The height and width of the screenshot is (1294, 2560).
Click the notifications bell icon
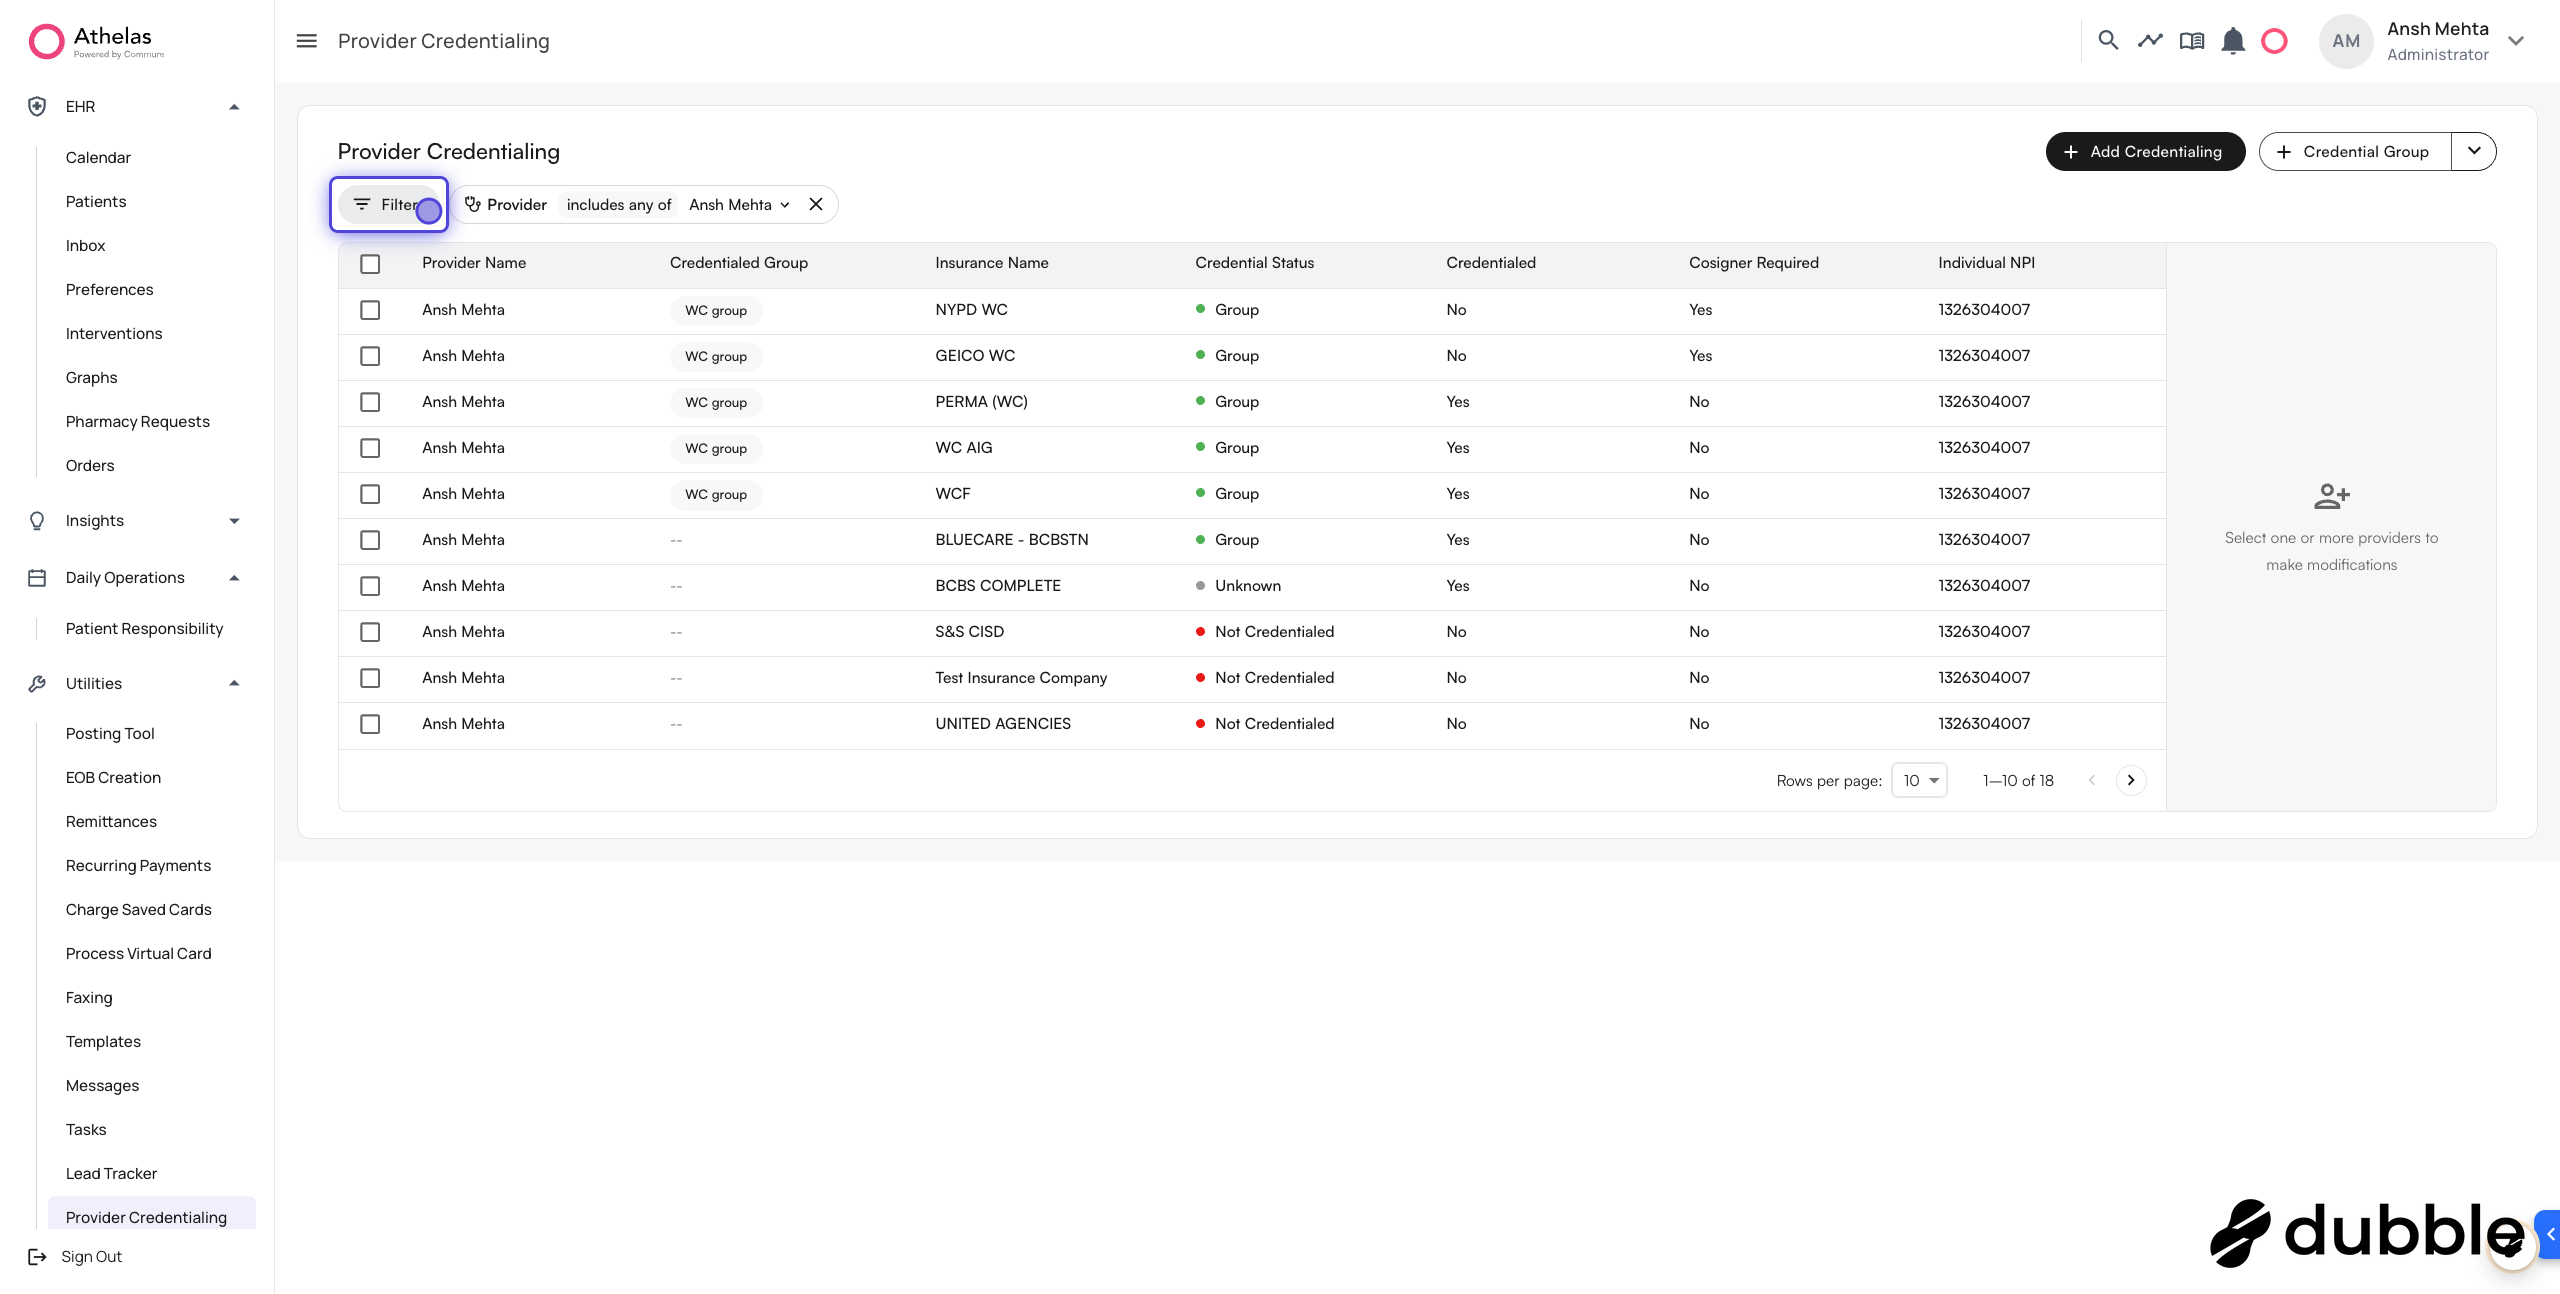pyautogui.click(x=2233, y=41)
